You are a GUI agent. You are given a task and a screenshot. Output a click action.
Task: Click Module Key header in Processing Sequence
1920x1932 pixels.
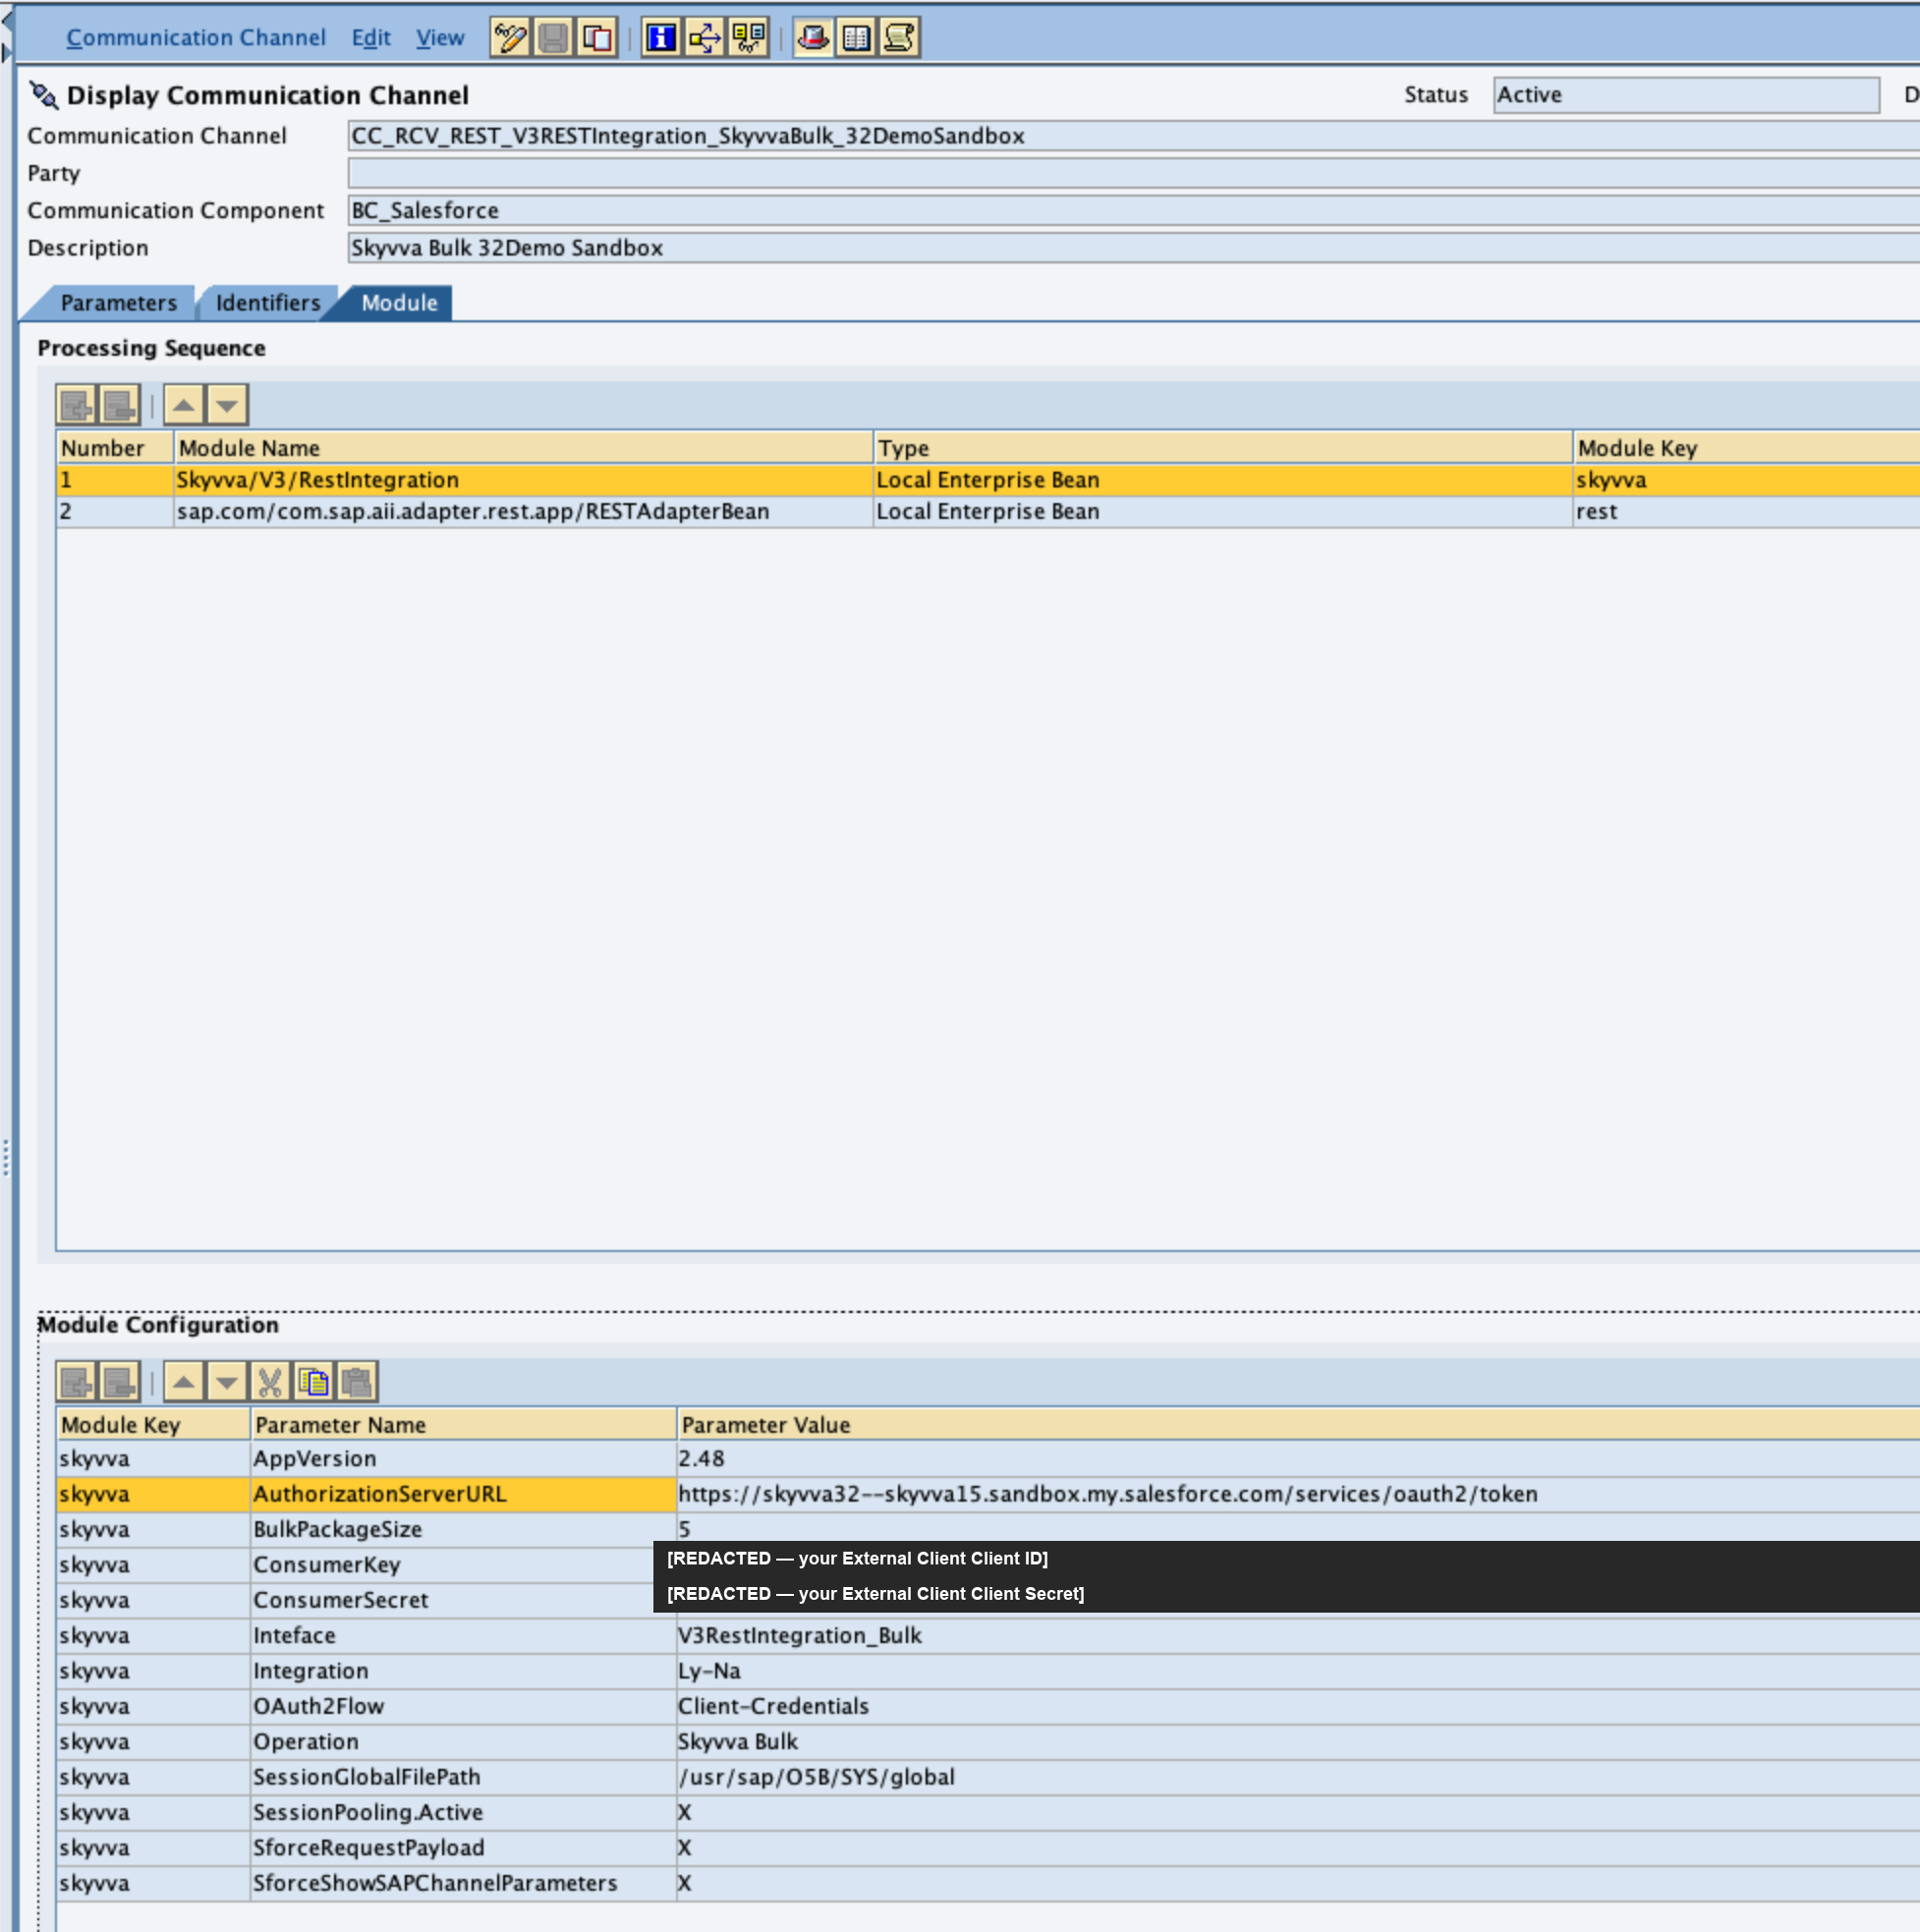point(1746,448)
